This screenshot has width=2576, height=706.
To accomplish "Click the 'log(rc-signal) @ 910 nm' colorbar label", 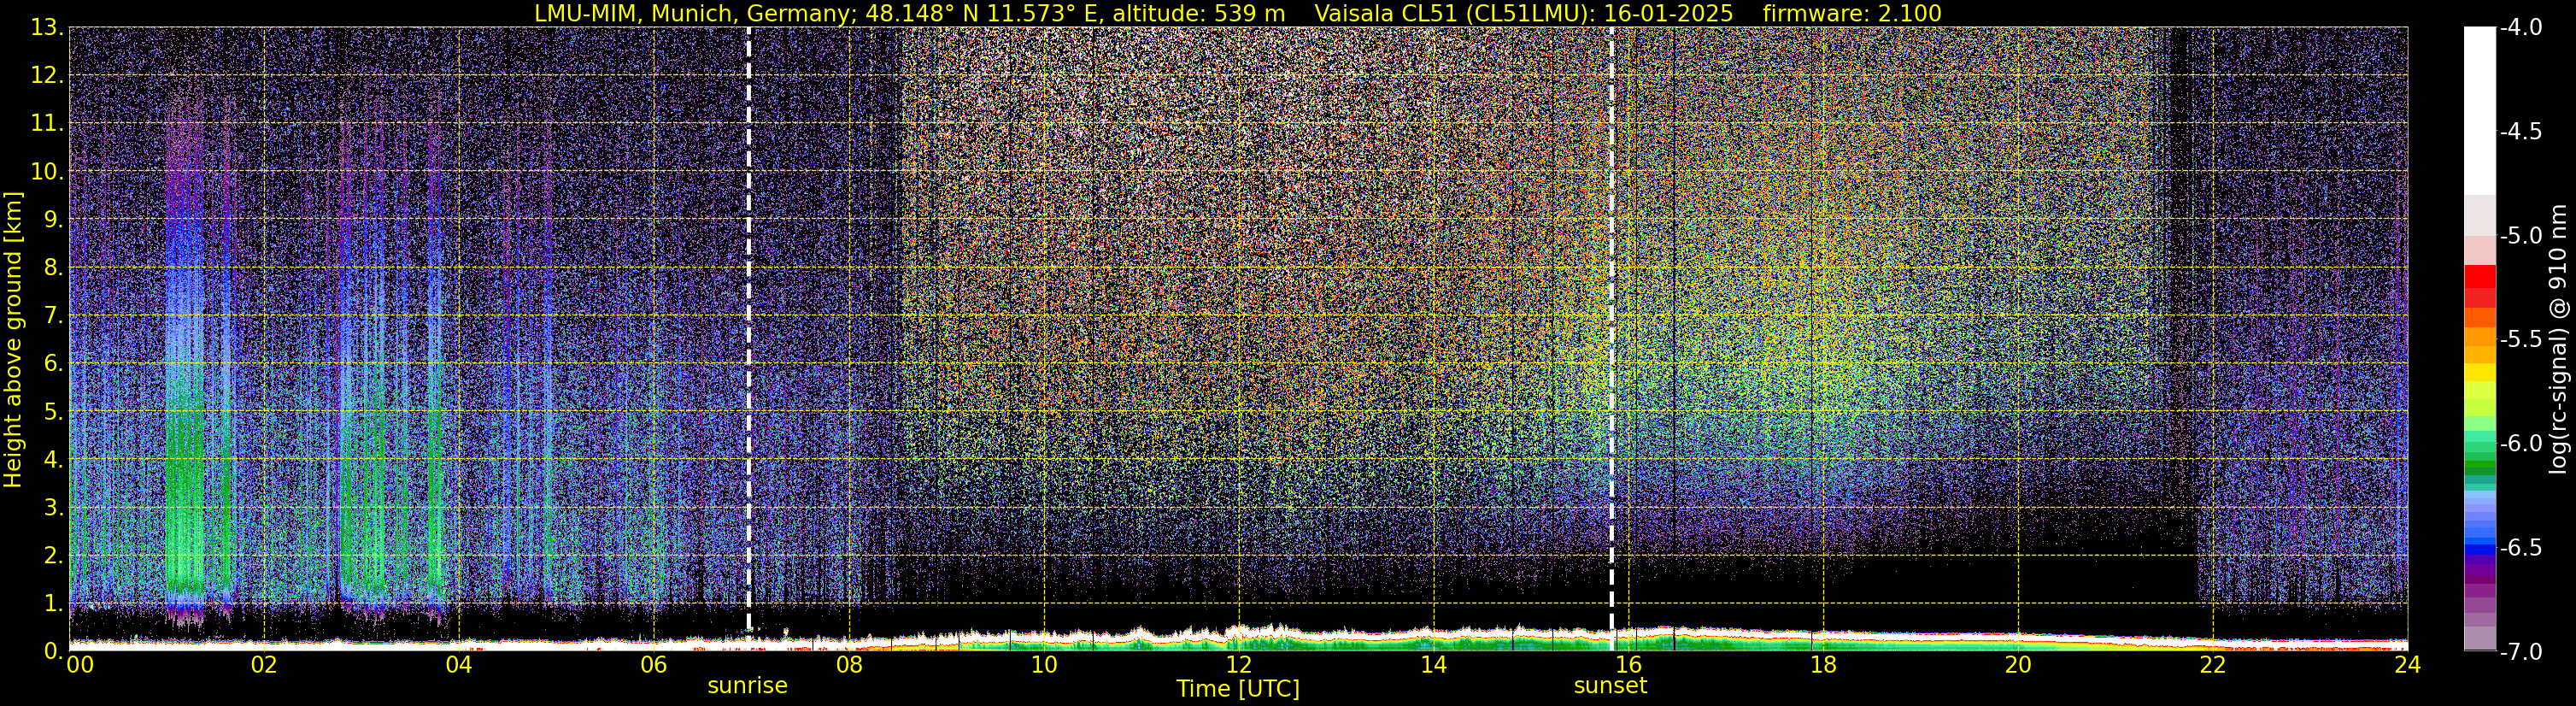I will coord(2560,340).
